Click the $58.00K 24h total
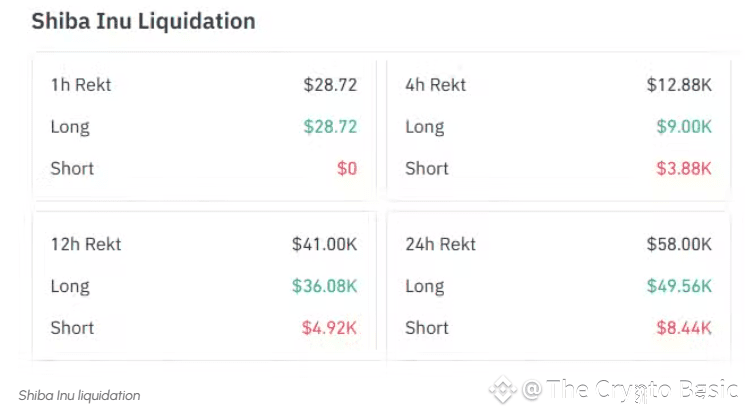Viewport: 746px width, 415px height. pyautogui.click(x=679, y=244)
